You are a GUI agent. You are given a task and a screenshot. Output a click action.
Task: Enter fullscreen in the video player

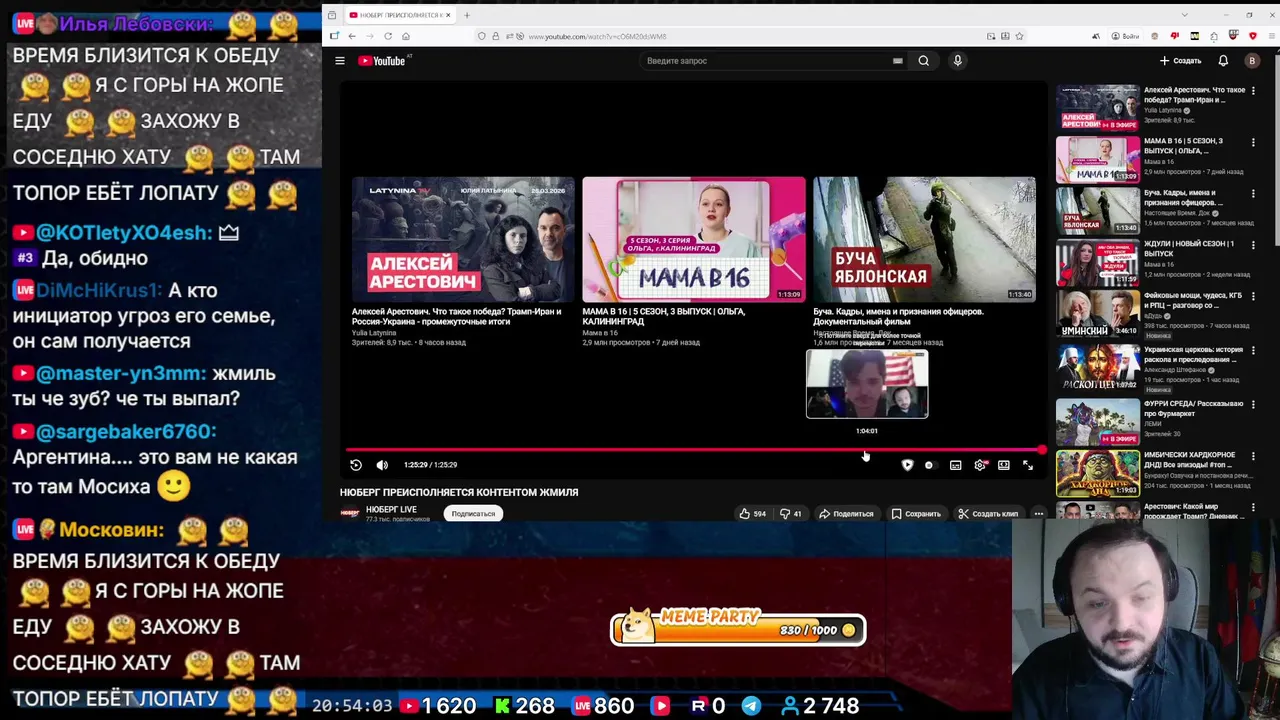(x=1028, y=465)
